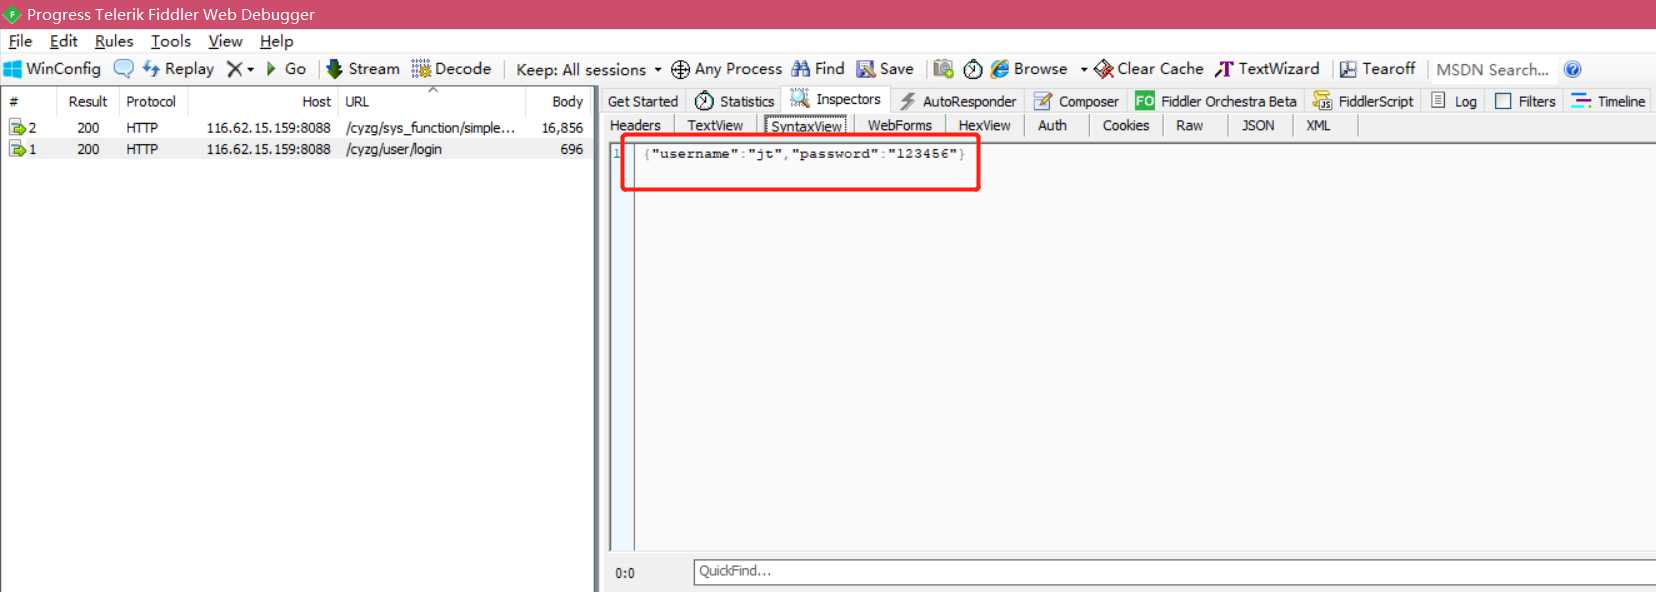Replay the selected session

(x=178, y=69)
